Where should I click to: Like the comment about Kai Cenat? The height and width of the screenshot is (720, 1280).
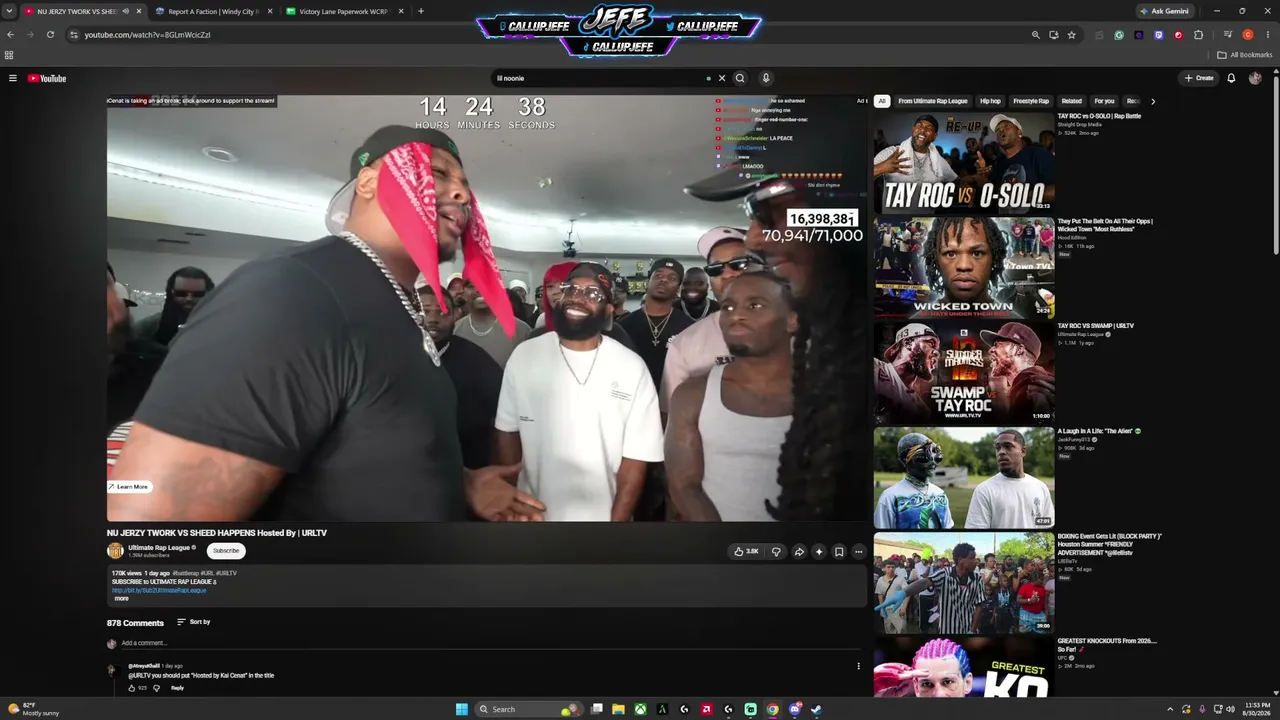click(x=132, y=688)
